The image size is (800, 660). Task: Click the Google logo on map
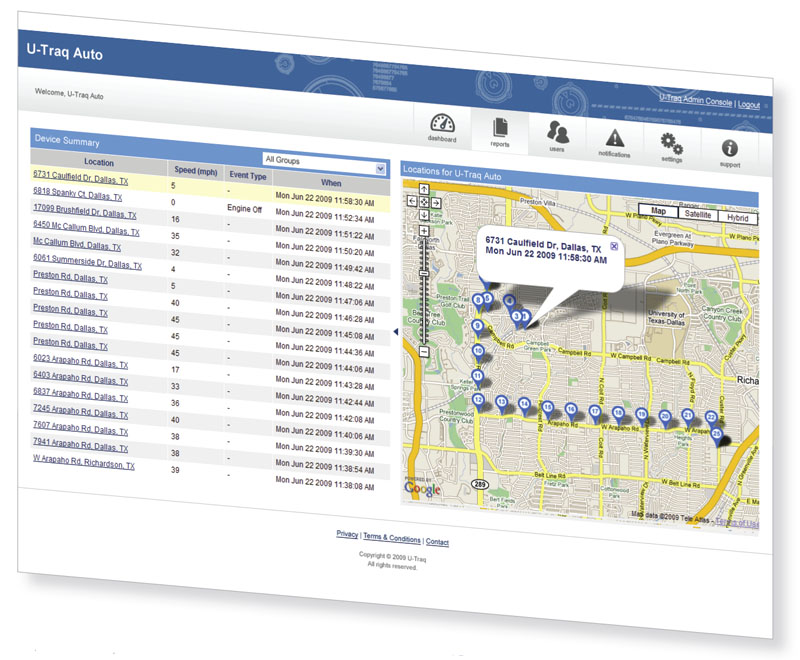[422, 489]
